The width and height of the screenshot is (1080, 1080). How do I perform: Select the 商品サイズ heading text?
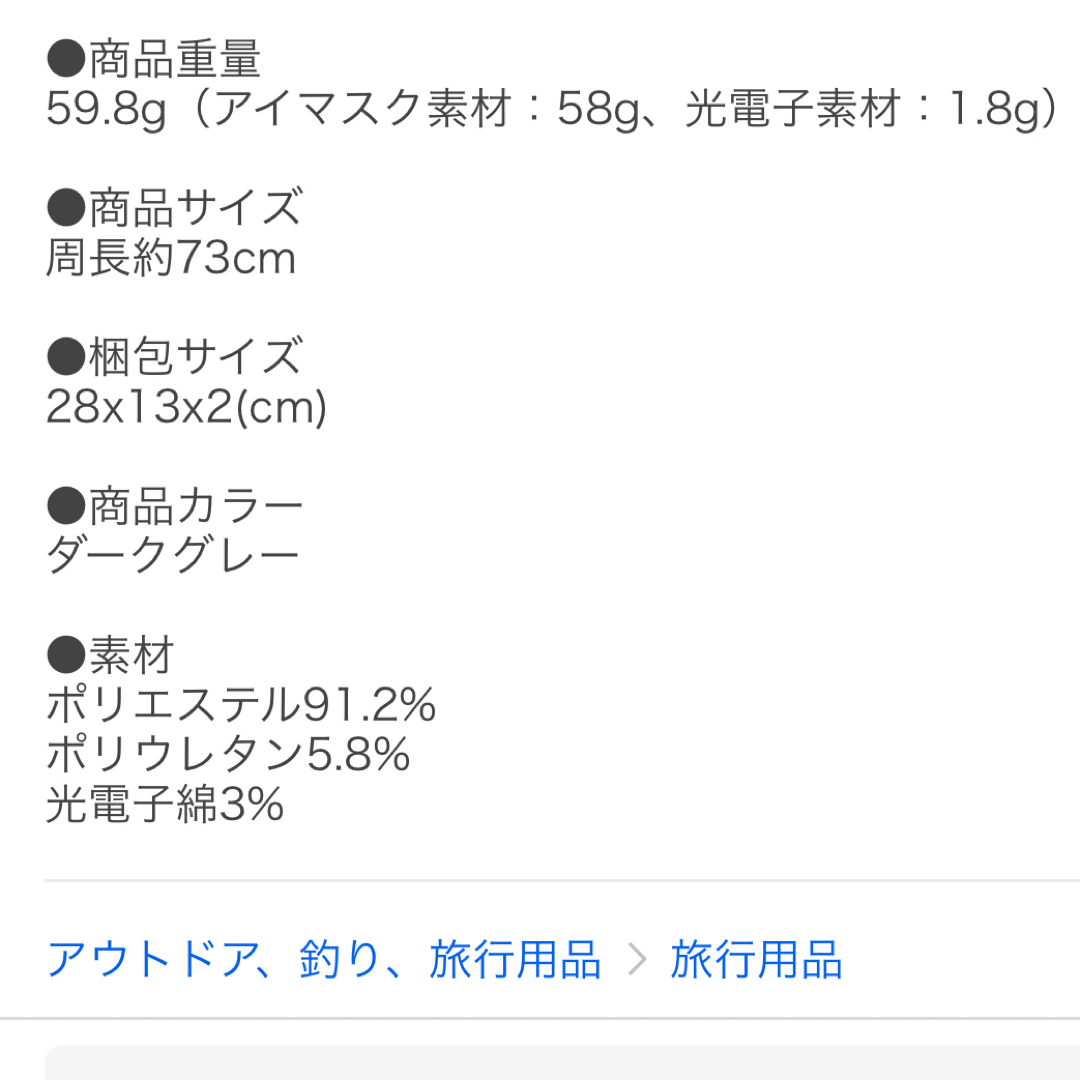pyautogui.click(x=196, y=207)
